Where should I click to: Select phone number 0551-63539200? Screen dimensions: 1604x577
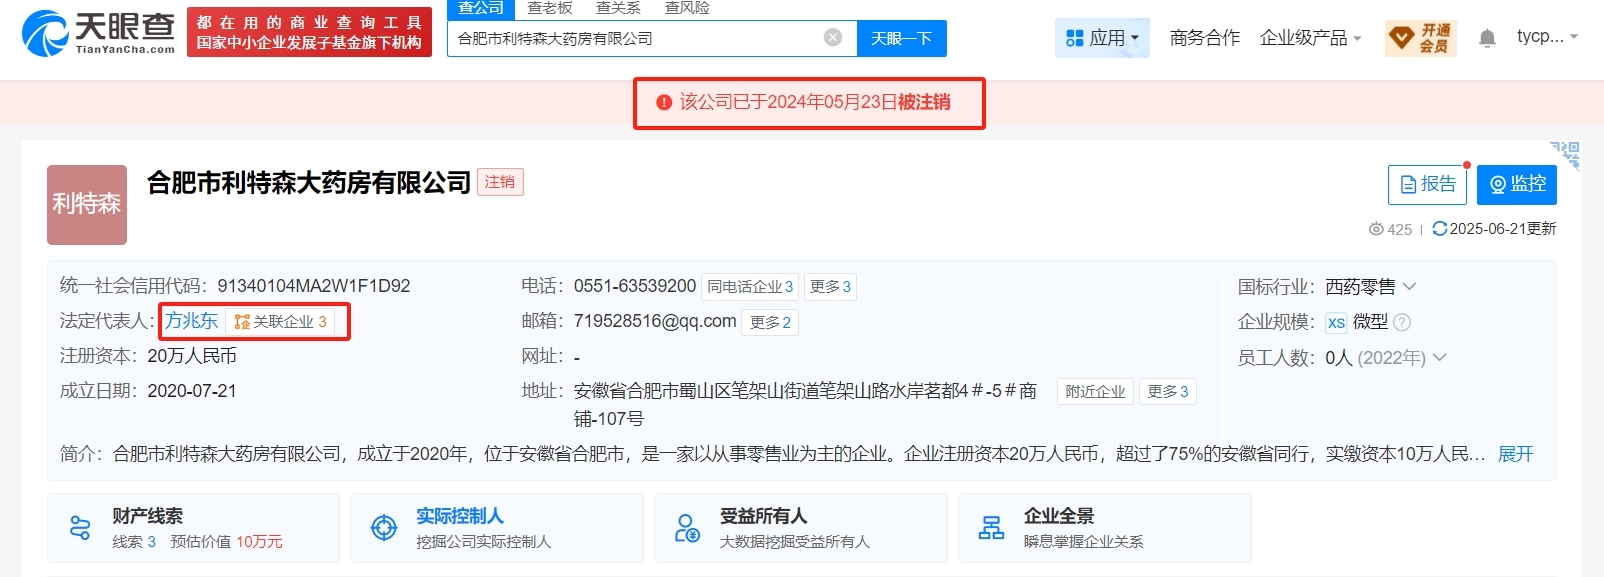635,286
